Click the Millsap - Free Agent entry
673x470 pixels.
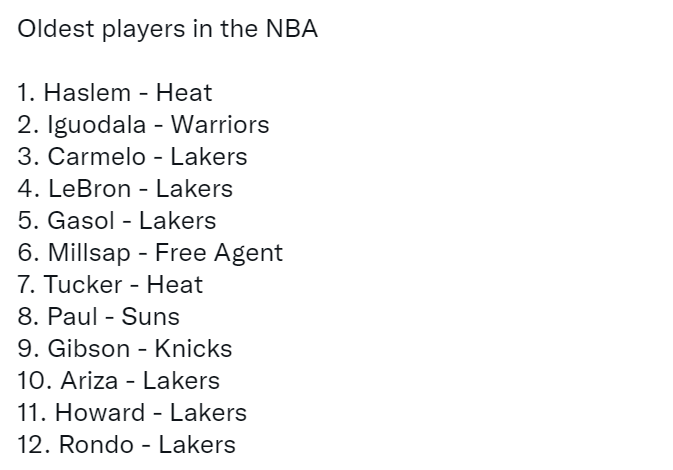[x=150, y=253]
